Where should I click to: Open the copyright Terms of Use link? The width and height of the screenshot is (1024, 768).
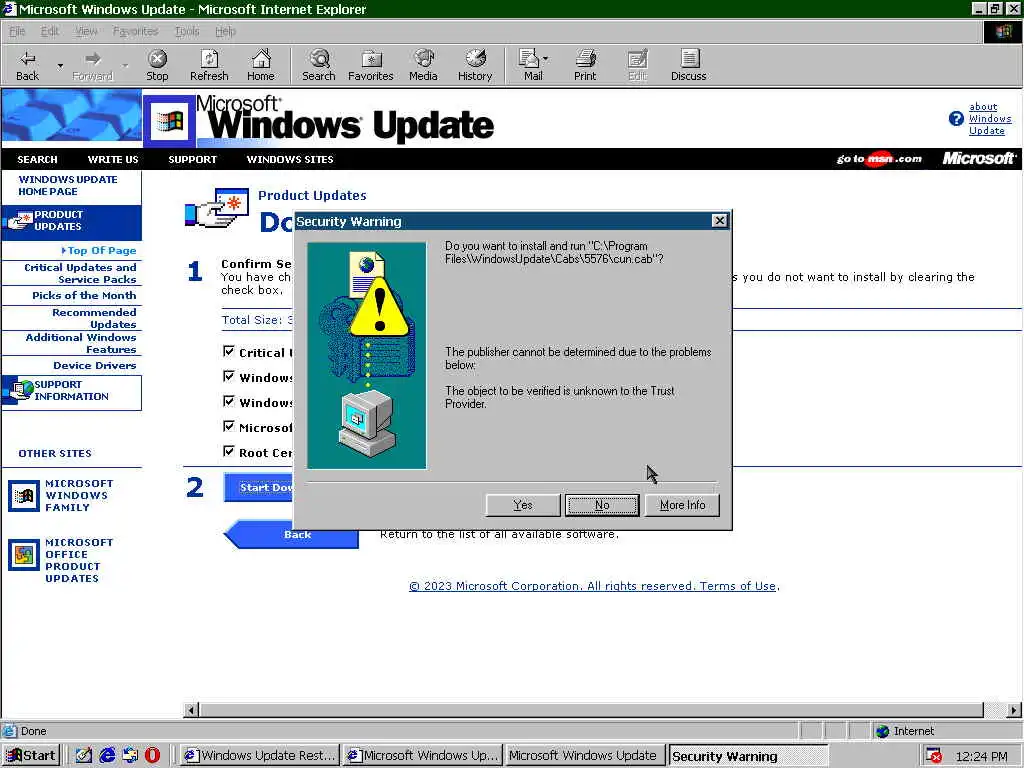point(593,586)
